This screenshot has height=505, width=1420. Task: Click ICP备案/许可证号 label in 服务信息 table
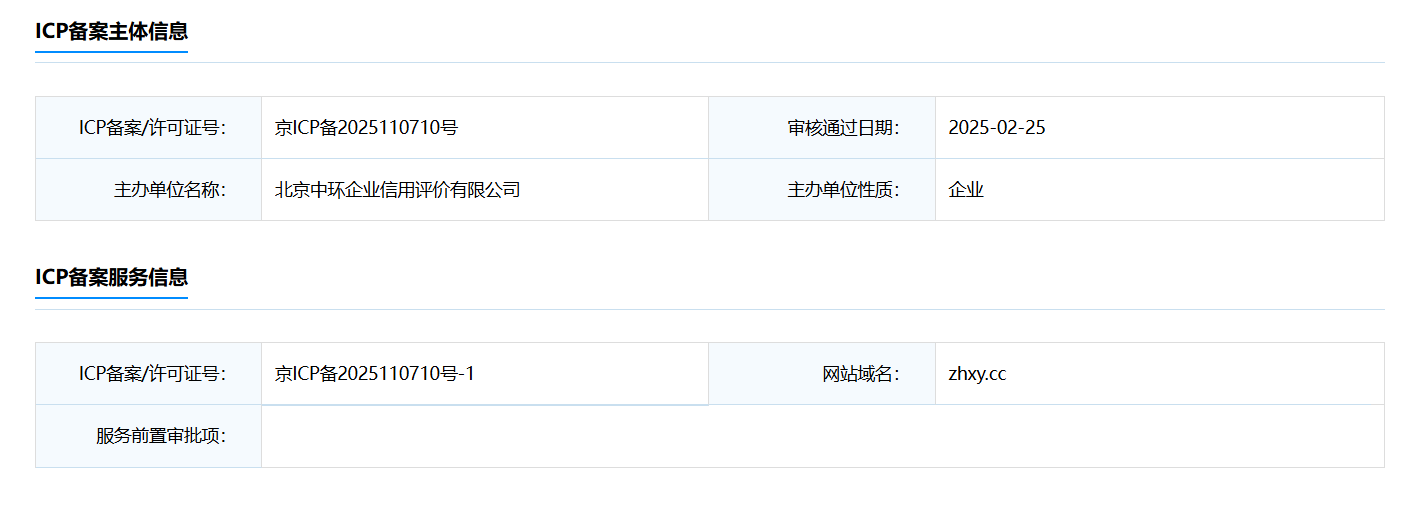click(153, 374)
